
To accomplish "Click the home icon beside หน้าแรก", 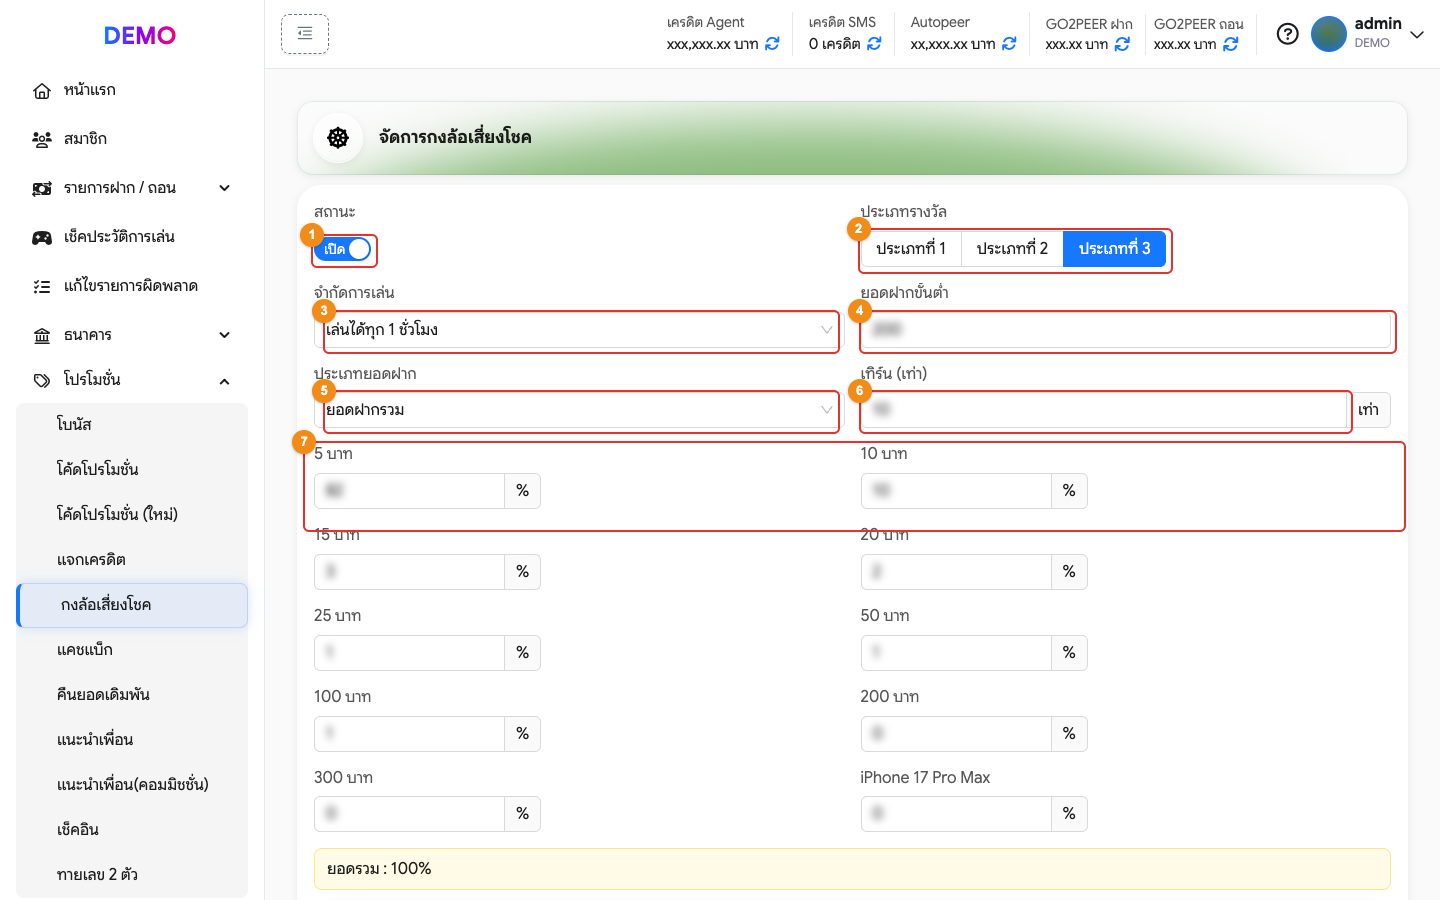I will click(42, 91).
